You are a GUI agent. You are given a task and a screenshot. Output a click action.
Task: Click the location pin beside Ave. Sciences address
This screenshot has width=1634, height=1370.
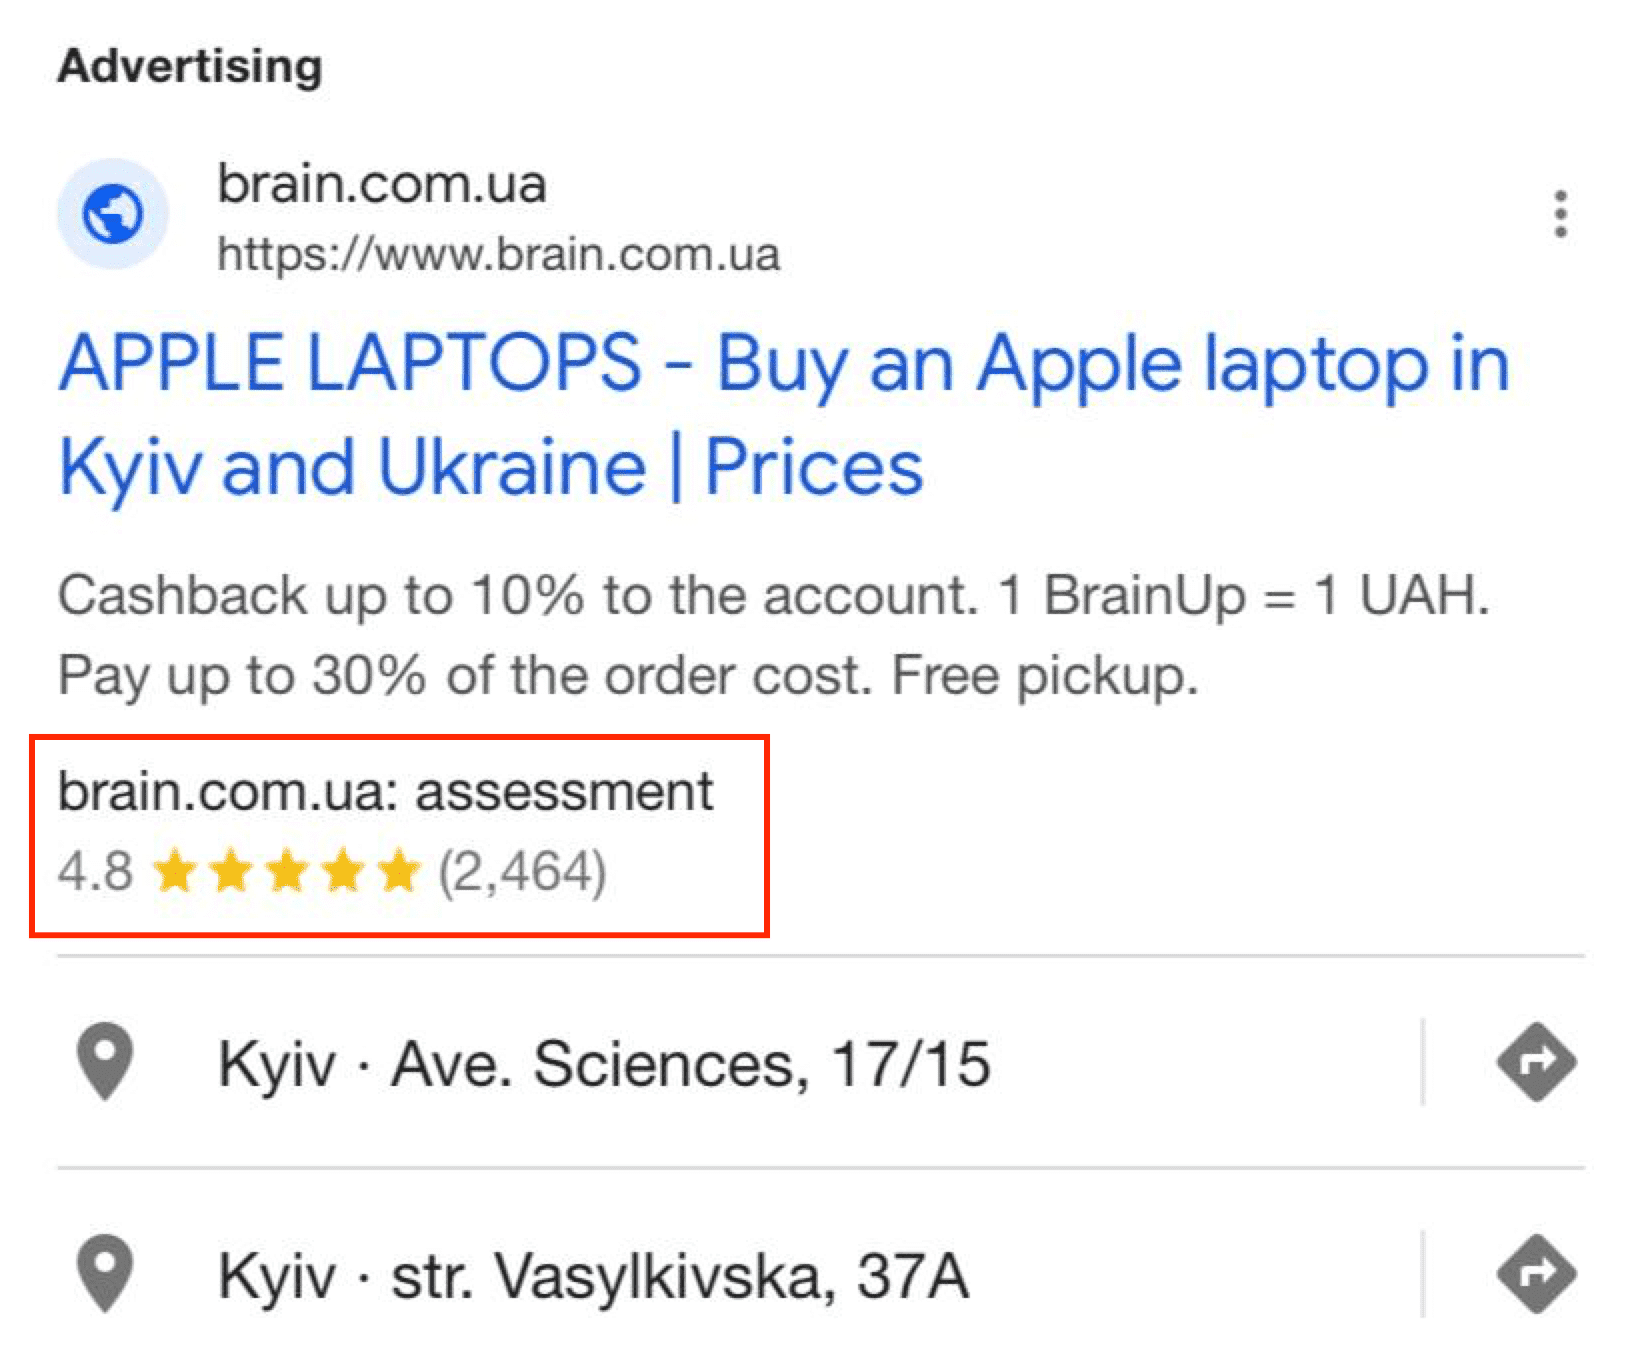[x=105, y=1062]
